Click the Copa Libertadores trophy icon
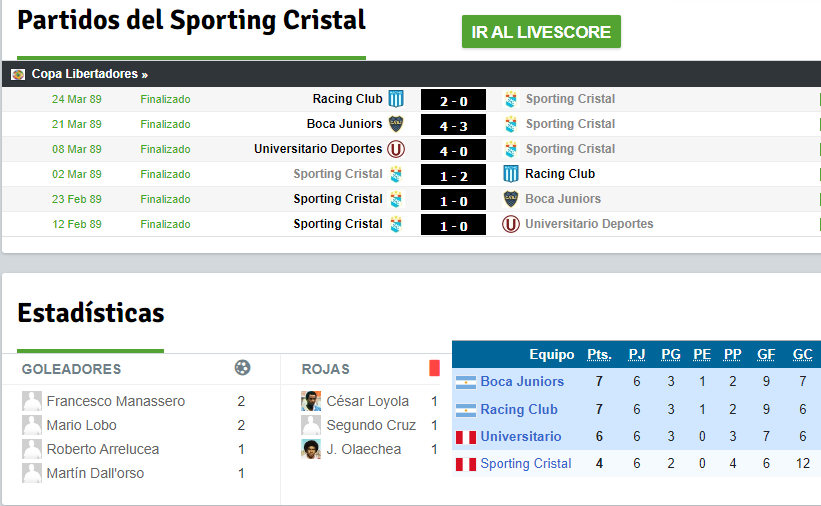Image resolution: width=821 pixels, height=506 pixels. [x=18, y=74]
